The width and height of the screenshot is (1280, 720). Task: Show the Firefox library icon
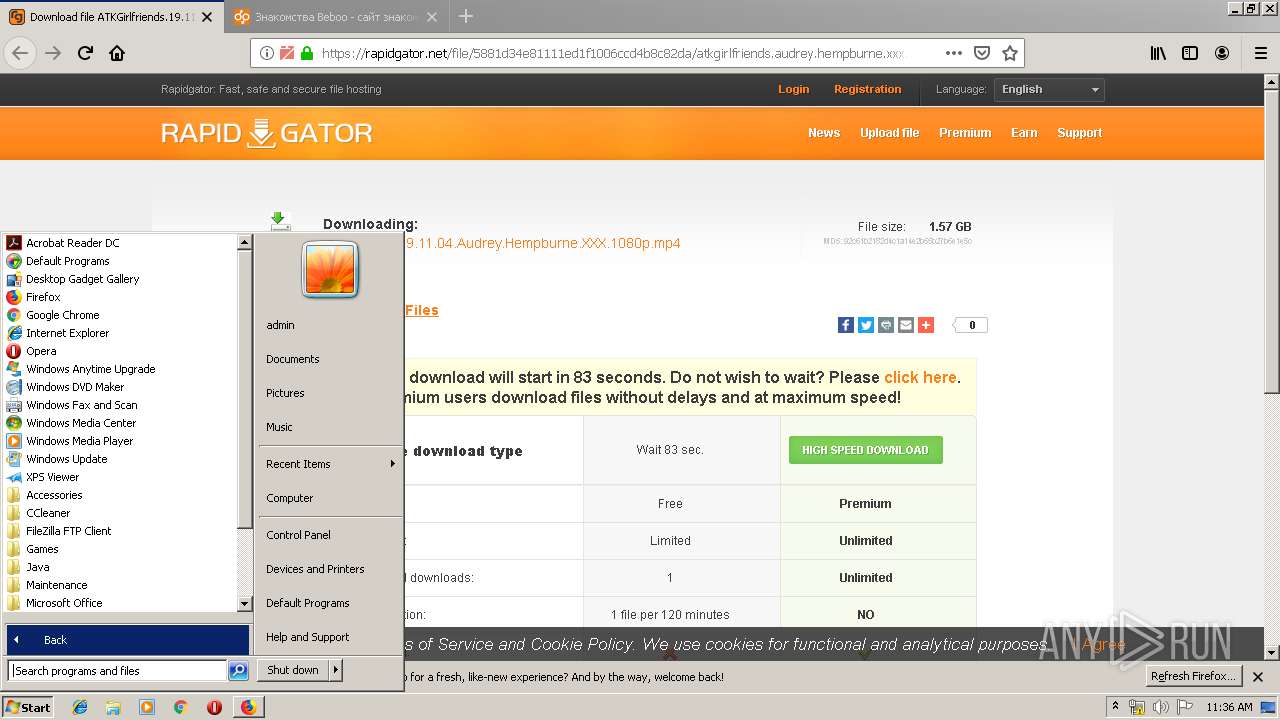coord(1158,53)
